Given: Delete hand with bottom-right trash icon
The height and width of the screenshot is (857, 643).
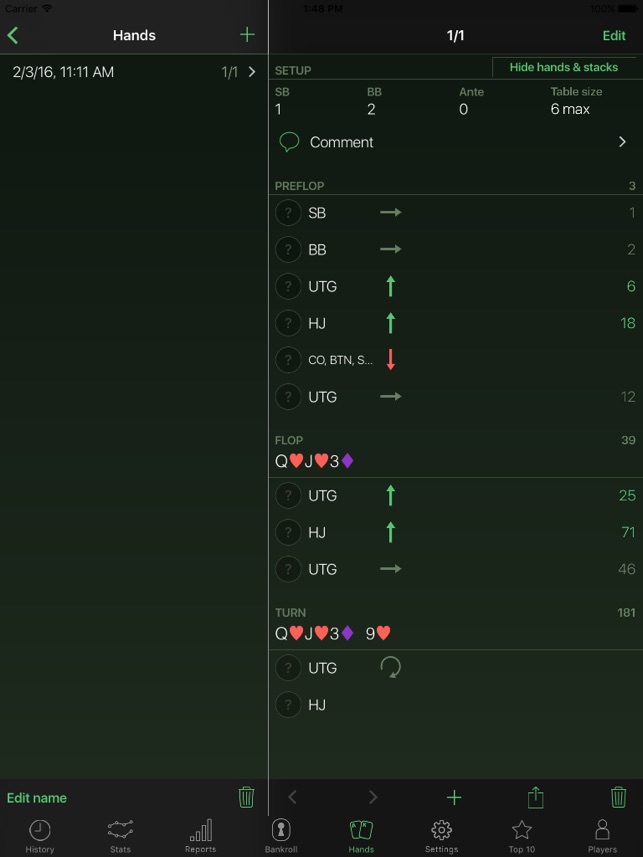Looking at the screenshot, I should point(618,797).
